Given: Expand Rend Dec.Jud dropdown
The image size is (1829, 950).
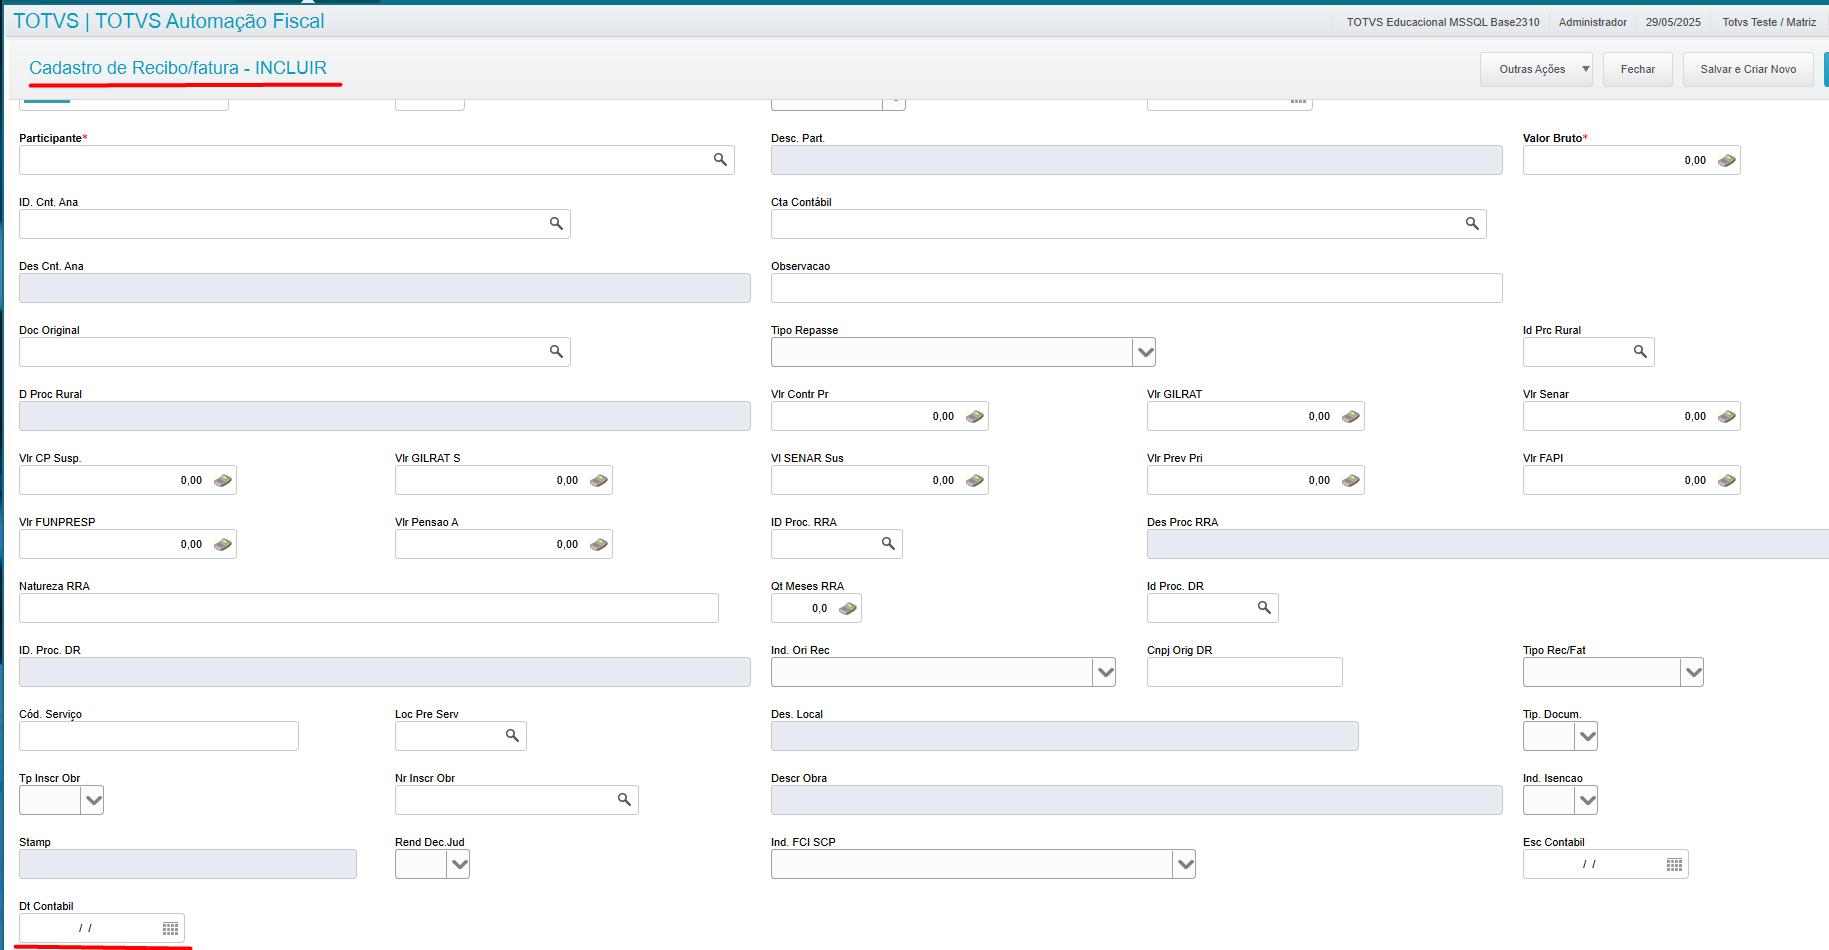Looking at the screenshot, I should point(459,864).
